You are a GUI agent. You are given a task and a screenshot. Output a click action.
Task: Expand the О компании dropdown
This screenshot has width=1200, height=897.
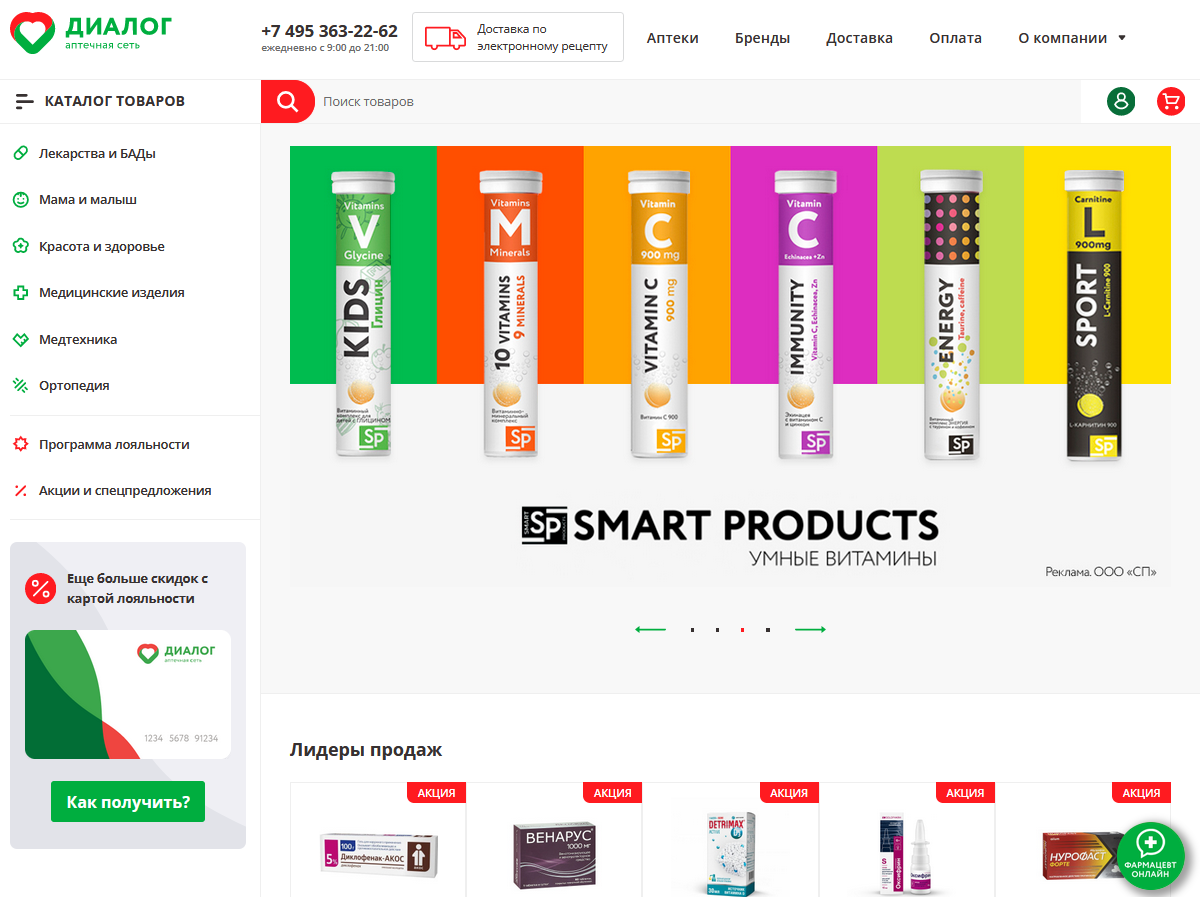pyautogui.click(x=1072, y=38)
